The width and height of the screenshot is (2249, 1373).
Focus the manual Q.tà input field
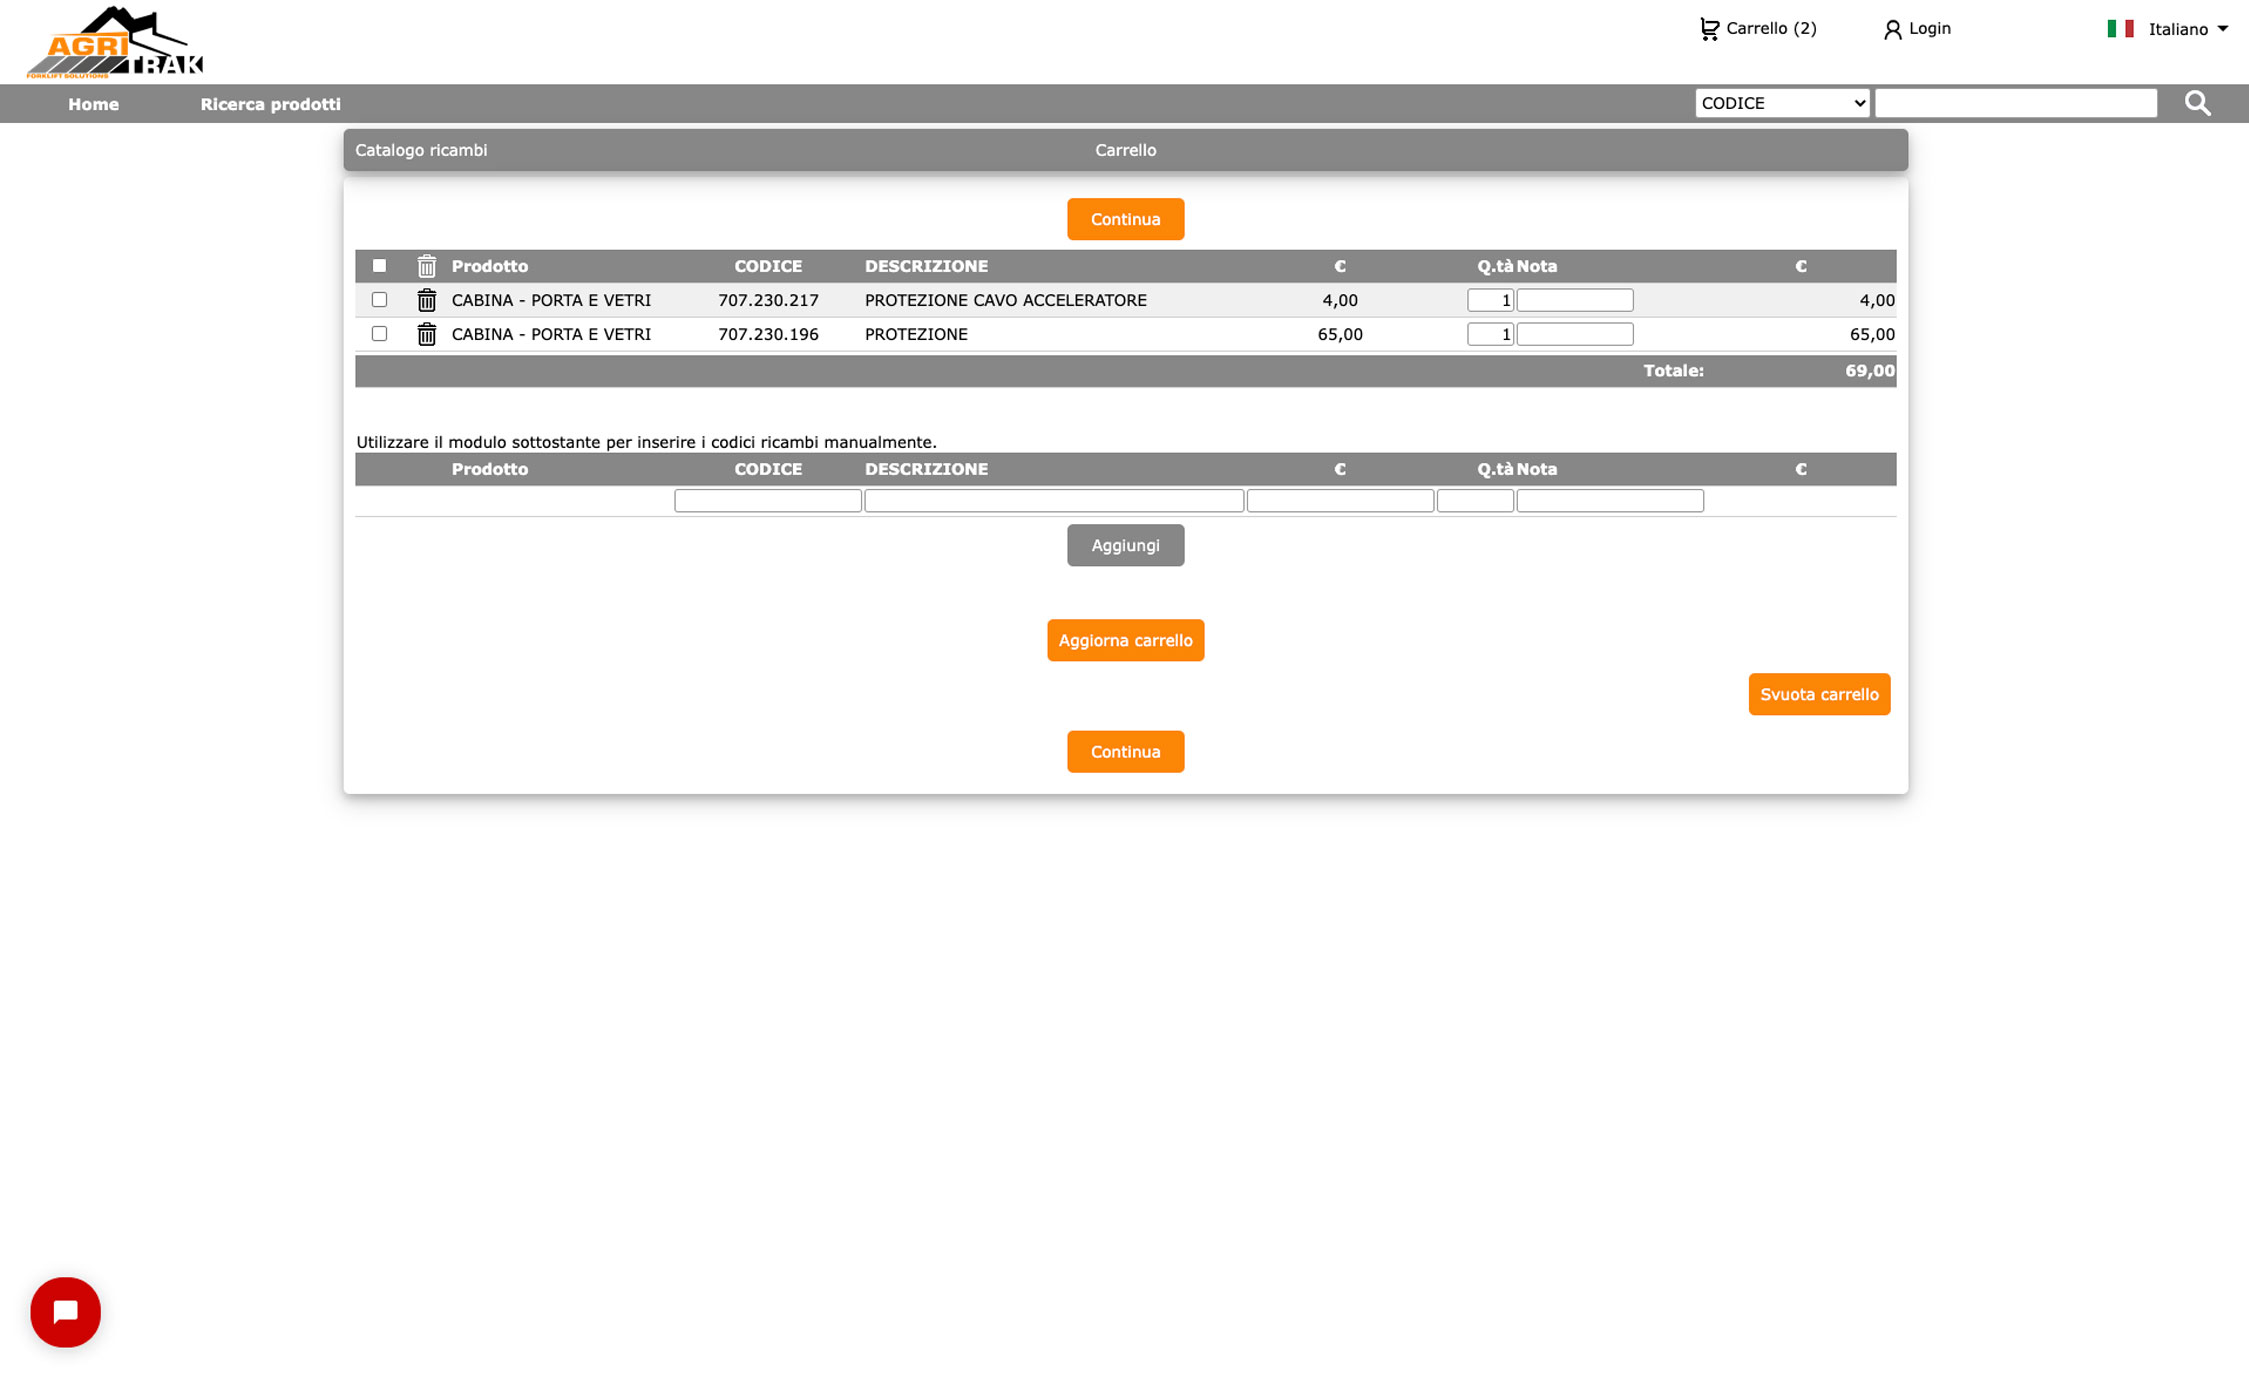(x=1475, y=501)
